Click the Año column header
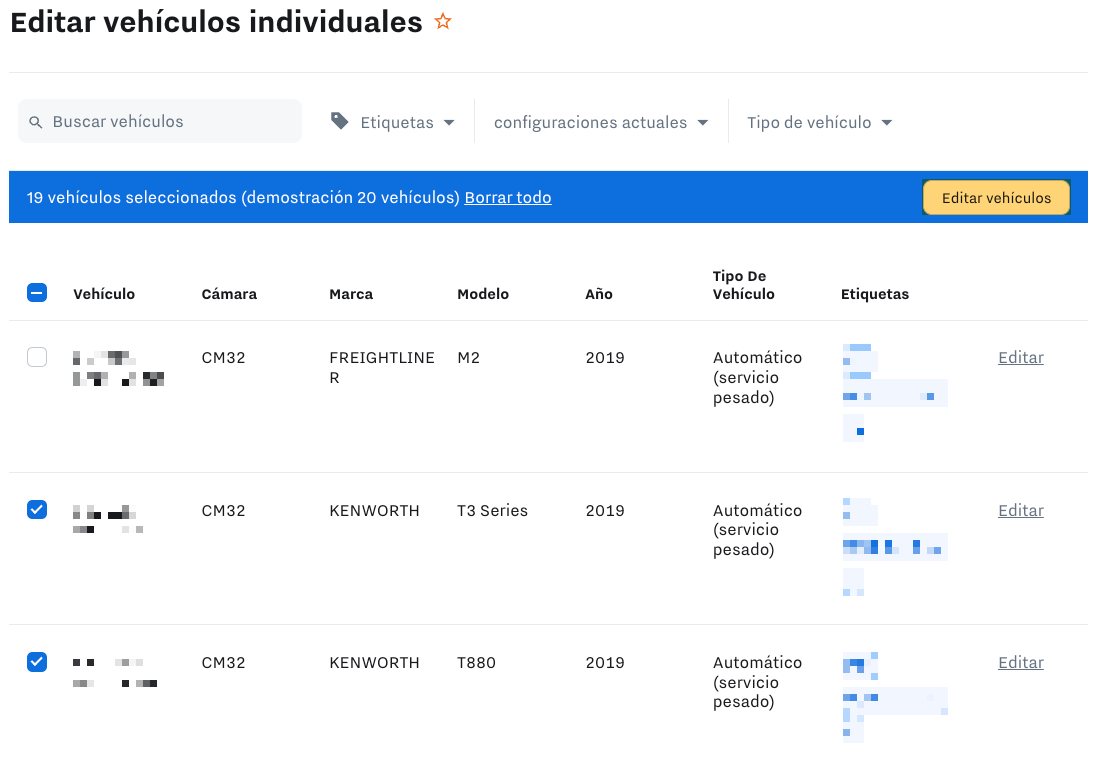The image size is (1099, 767). click(x=599, y=294)
